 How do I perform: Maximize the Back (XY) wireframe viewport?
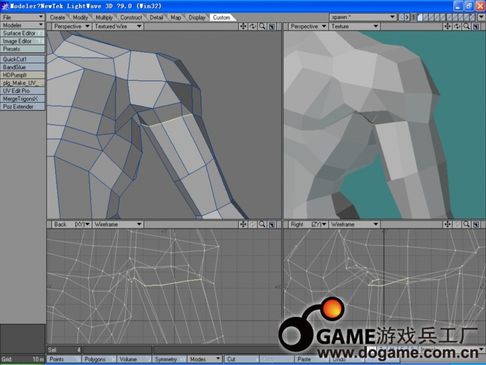[x=272, y=224]
